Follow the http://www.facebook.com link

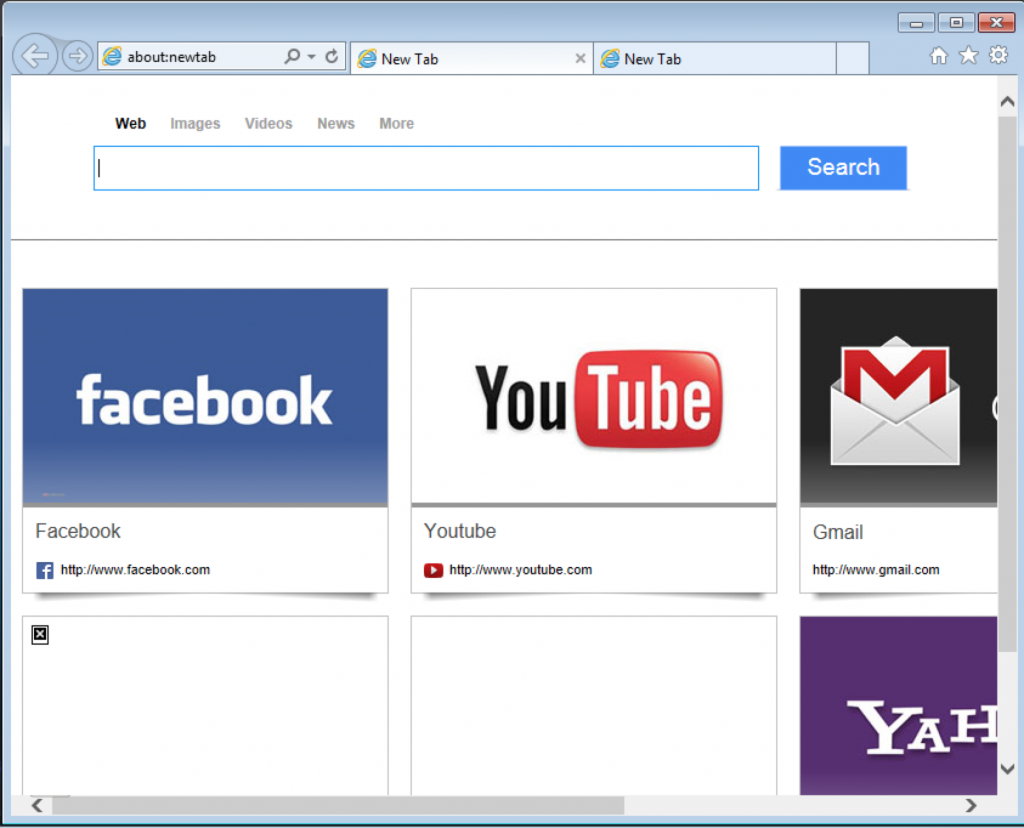click(x=135, y=570)
